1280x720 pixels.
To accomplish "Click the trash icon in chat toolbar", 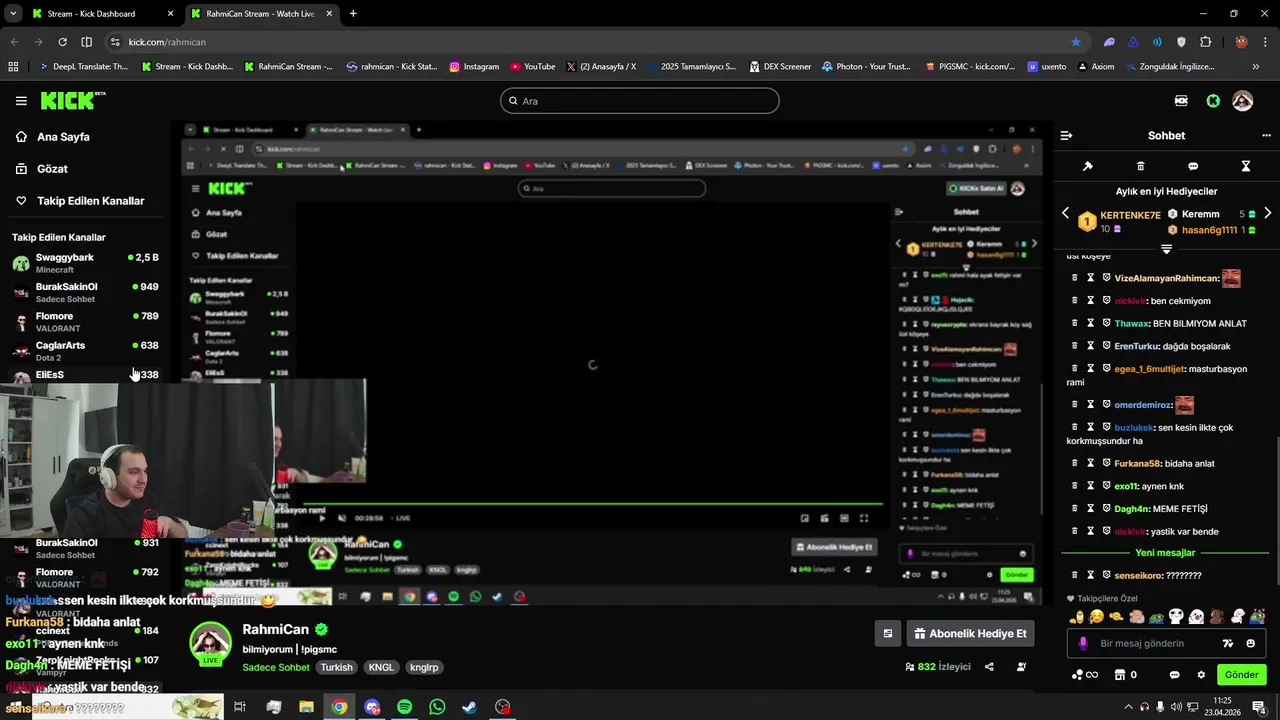I will (1140, 166).
